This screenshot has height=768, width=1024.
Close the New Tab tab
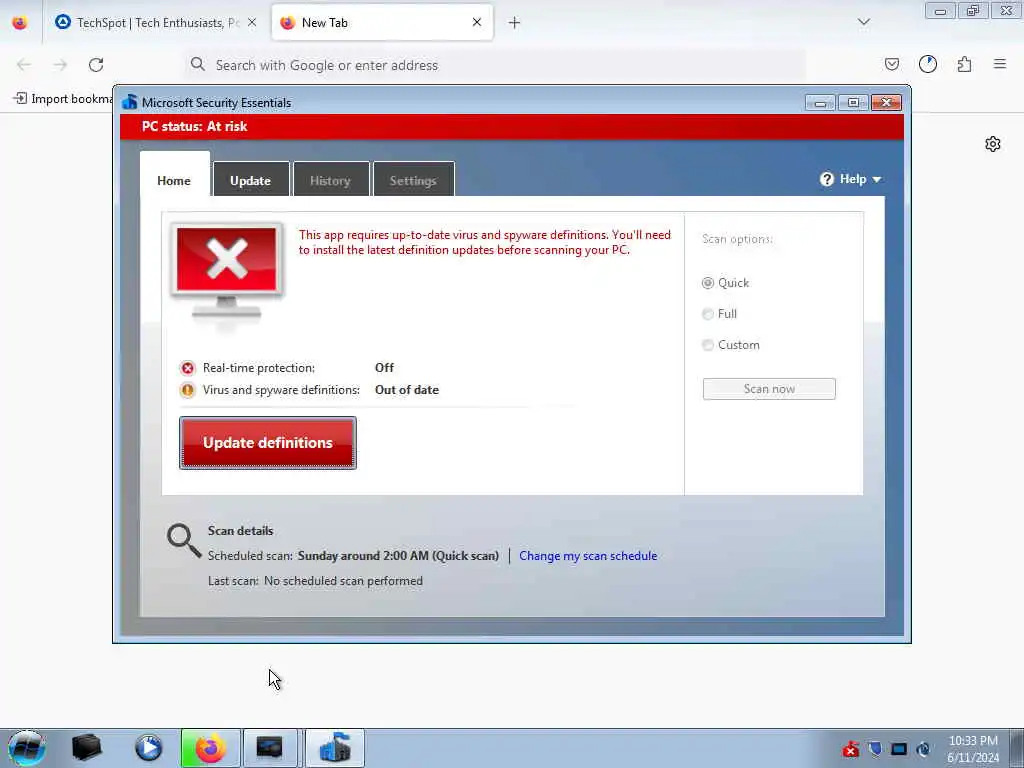[x=477, y=22]
